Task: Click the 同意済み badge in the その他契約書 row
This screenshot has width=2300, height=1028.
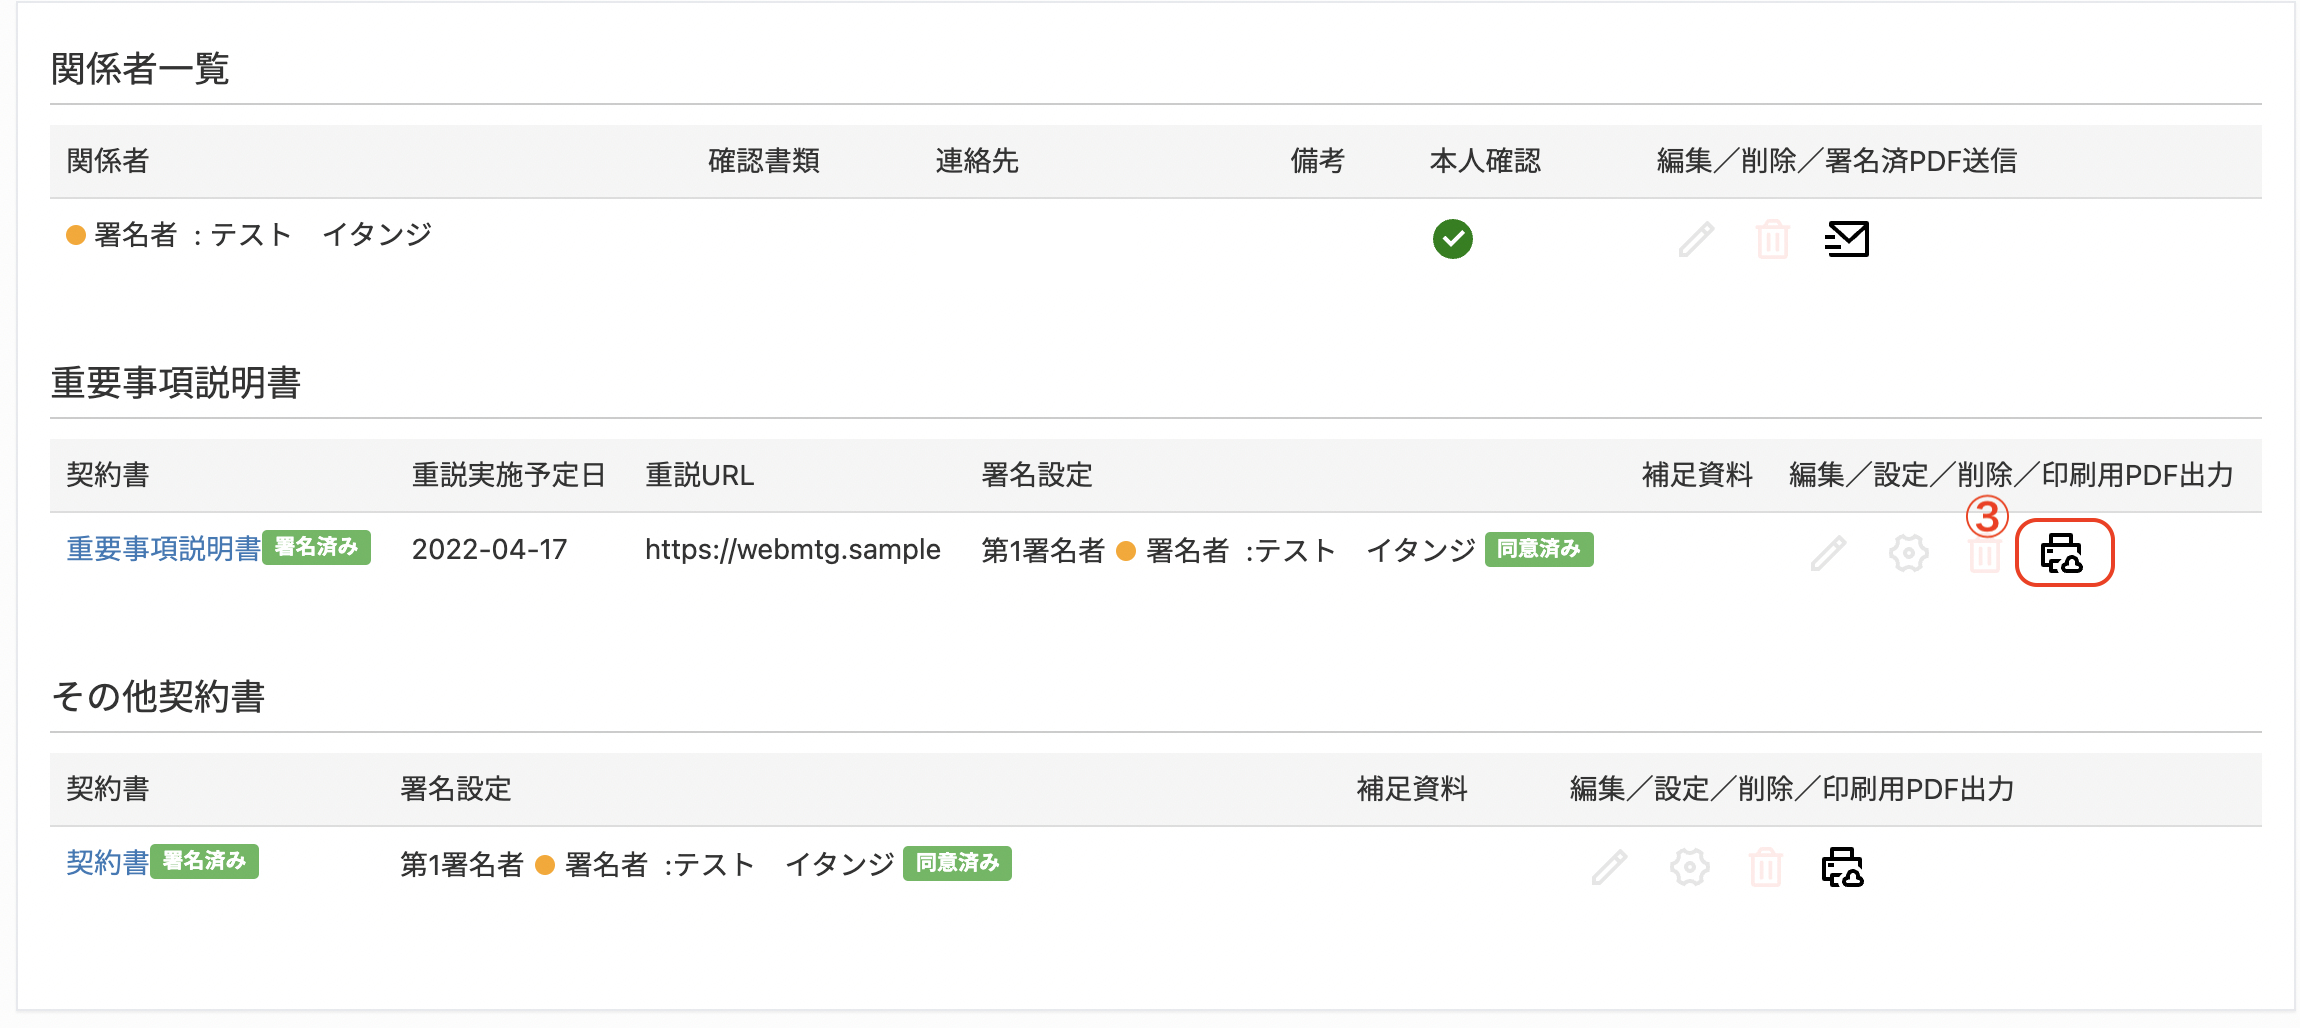Action: [957, 863]
